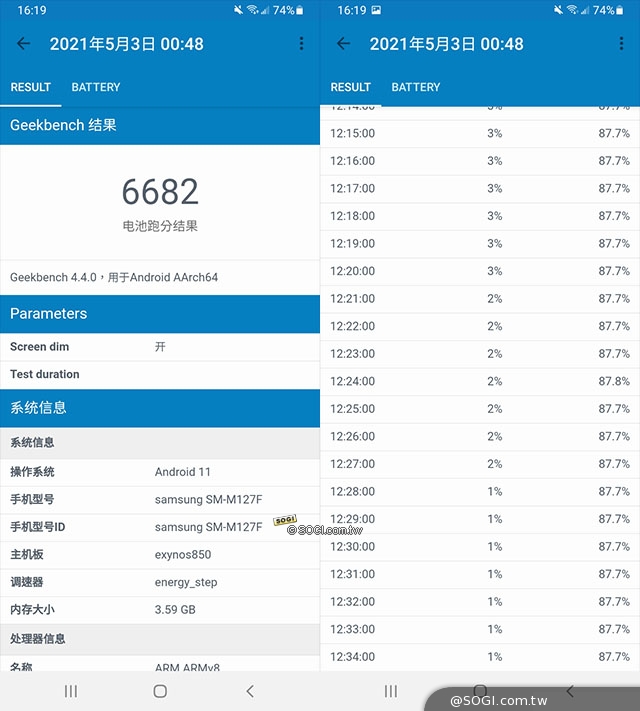Switch to BATTERY tab on left screen
The height and width of the screenshot is (711, 640).
pyautogui.click(x=96, y=87)
